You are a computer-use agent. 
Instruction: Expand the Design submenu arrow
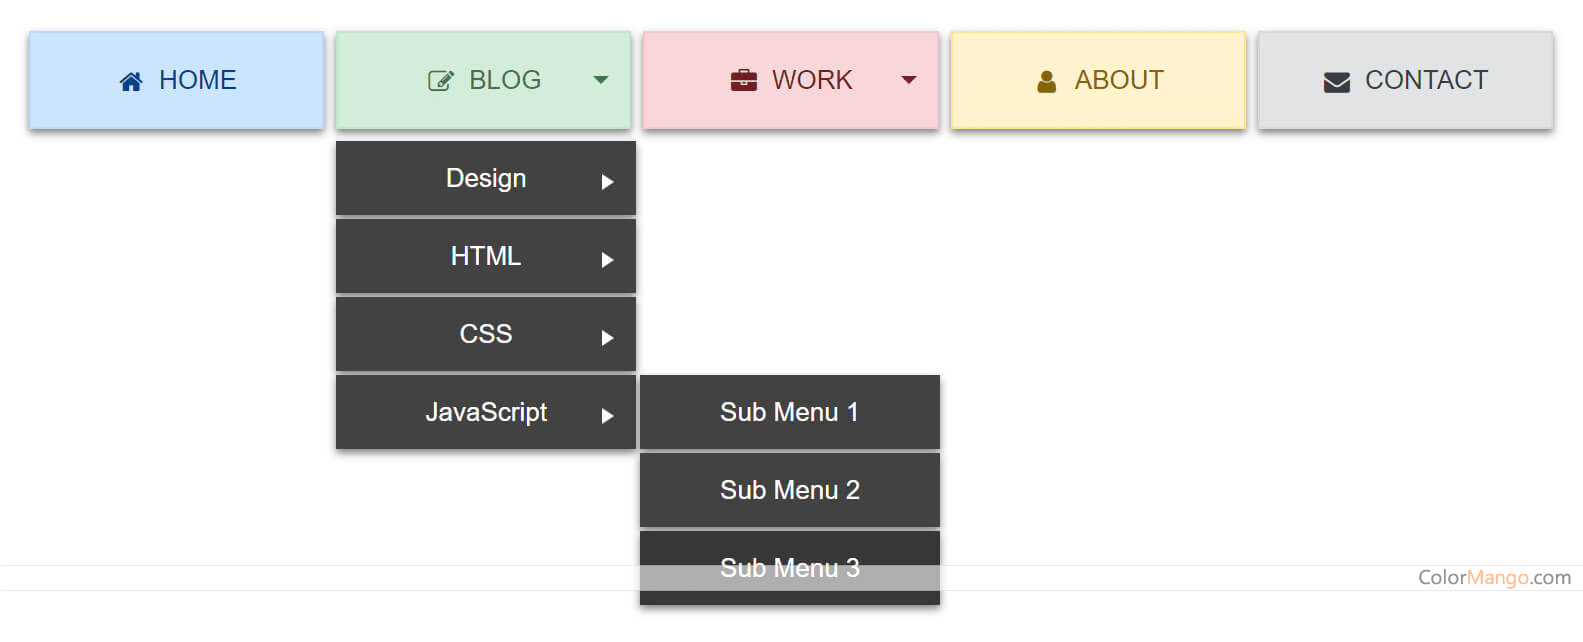tap(607, 182)
